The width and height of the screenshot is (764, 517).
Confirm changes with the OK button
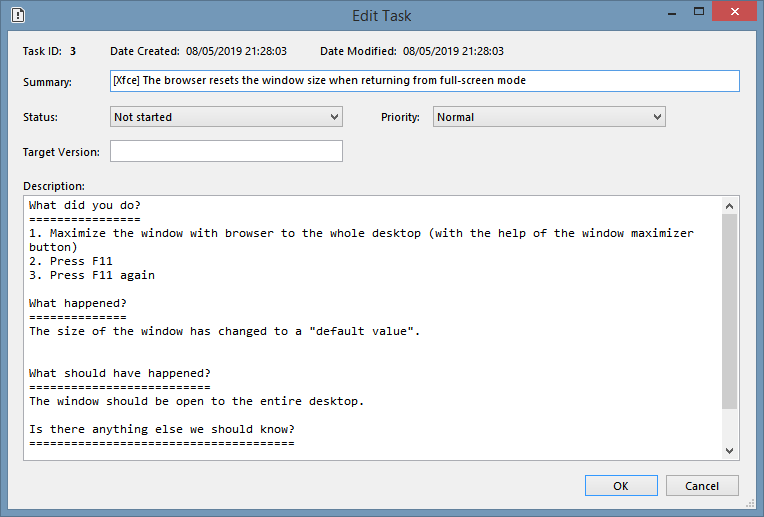pos(621,486)
